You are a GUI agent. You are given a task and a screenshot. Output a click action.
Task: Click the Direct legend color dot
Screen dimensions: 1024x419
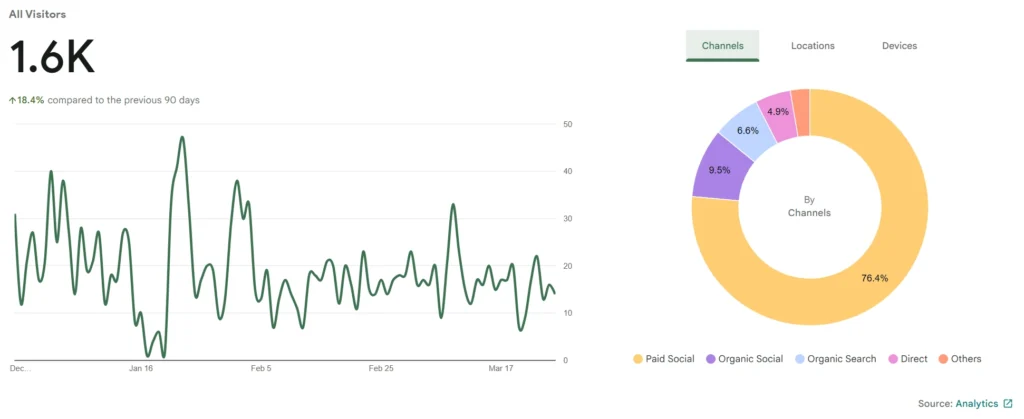892,359
